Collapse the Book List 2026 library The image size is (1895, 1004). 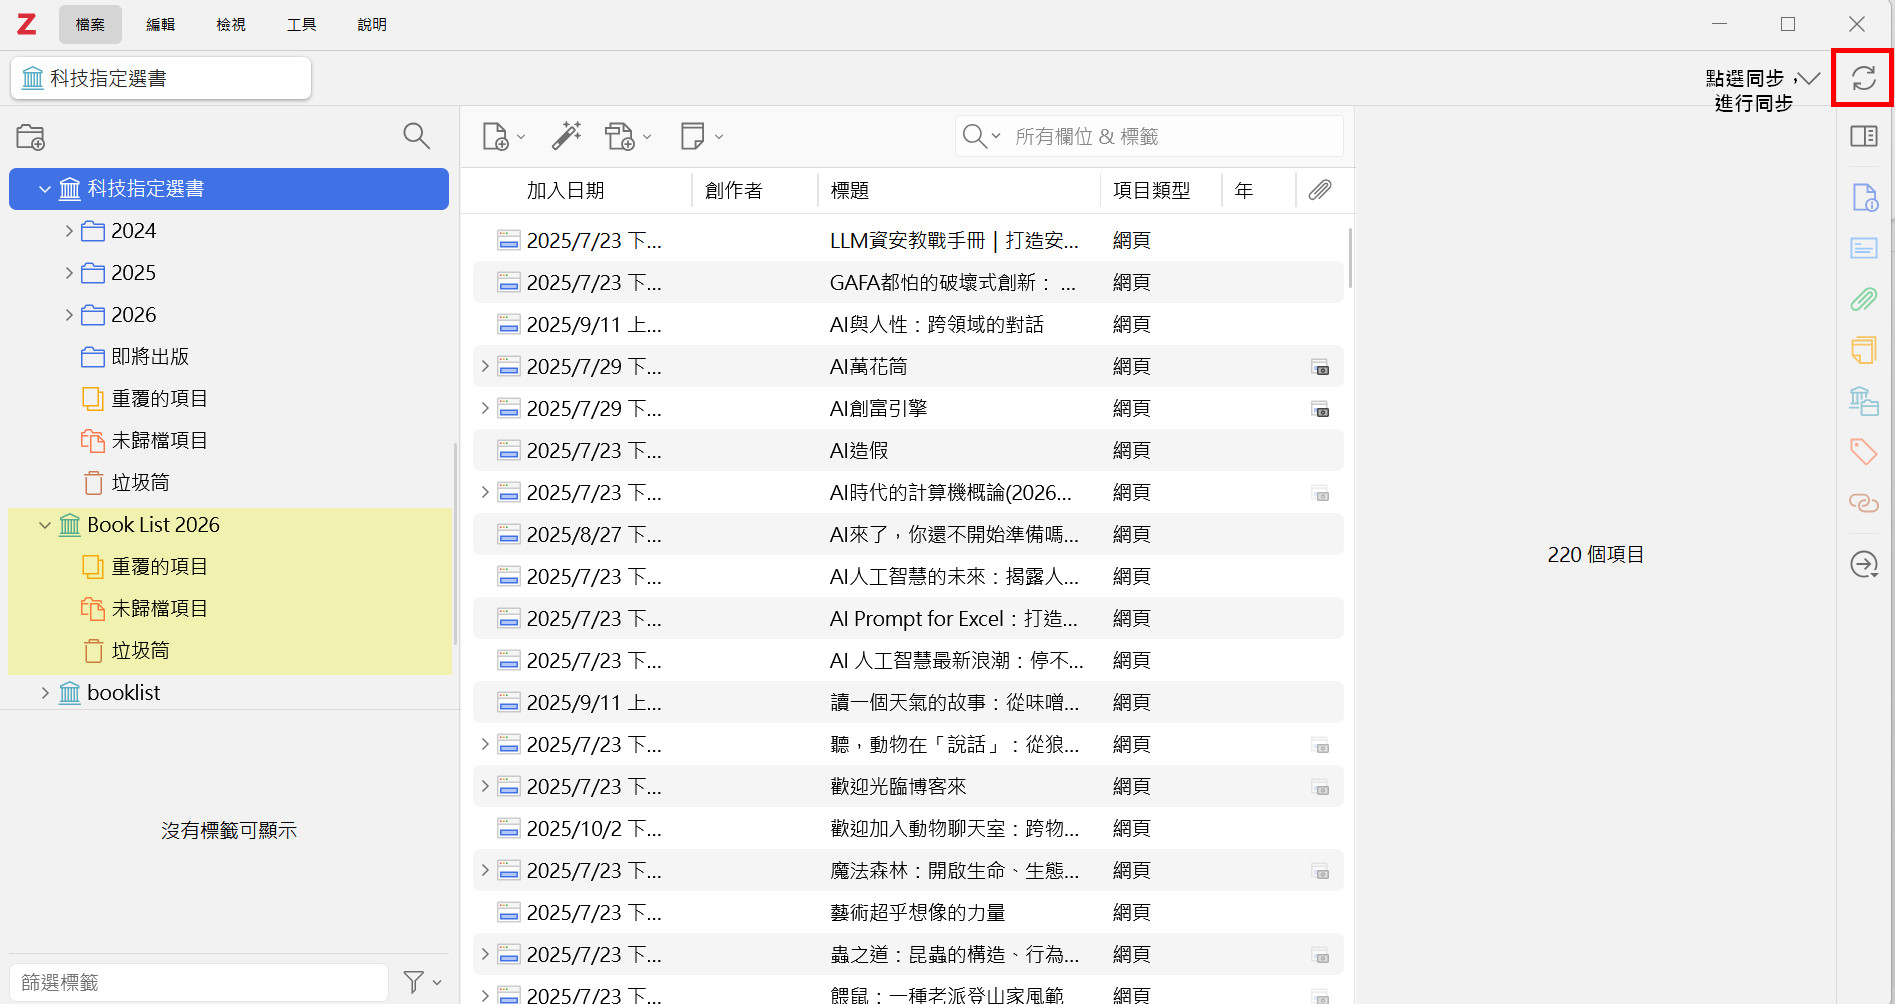point(45,525)
